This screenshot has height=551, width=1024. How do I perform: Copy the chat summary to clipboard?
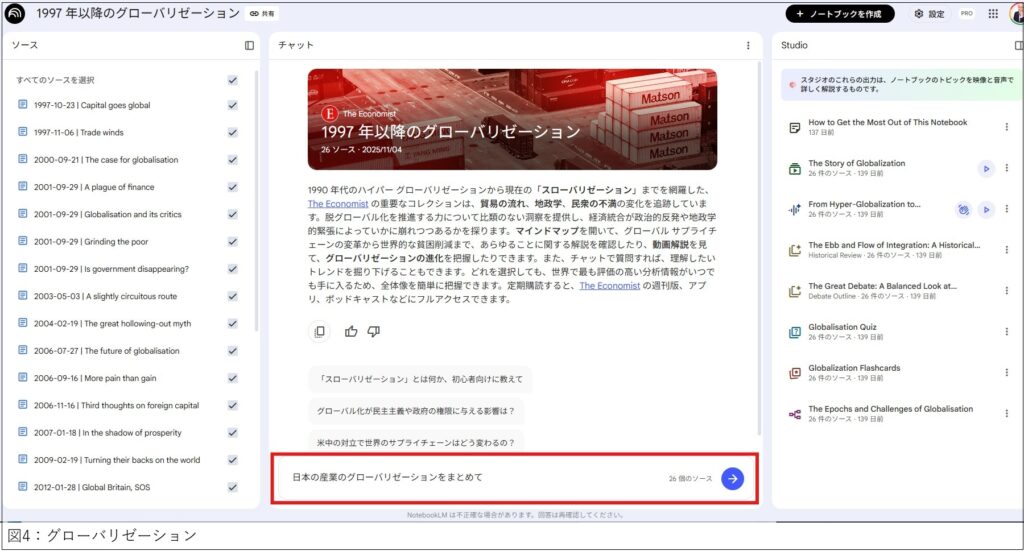tap(319, 331)
